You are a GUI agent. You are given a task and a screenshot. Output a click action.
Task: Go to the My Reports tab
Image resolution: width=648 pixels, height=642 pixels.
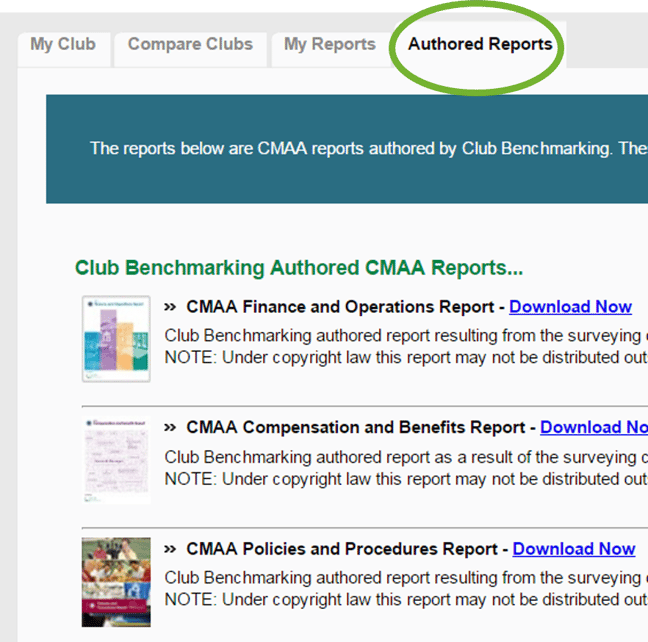tap(329, 45)
